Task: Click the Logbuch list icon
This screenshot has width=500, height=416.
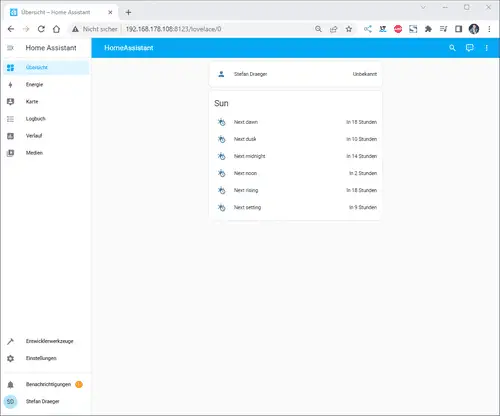Action: coord(10,119)
